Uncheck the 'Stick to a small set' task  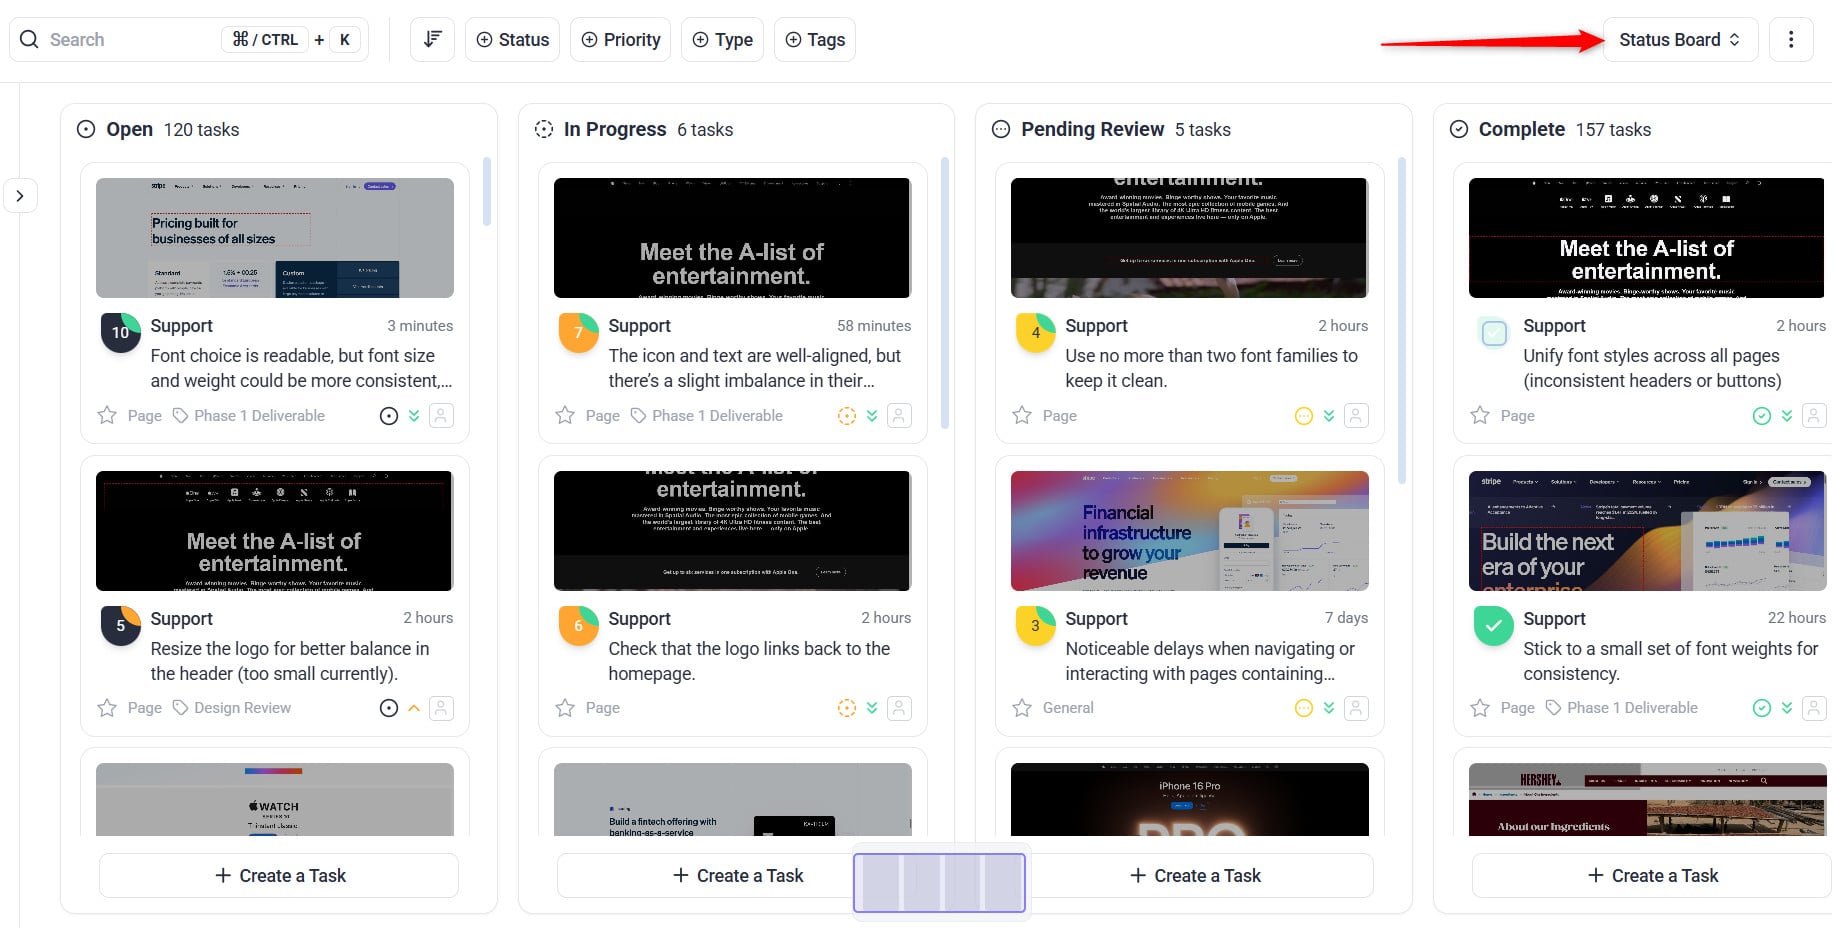(x=1493, y=626)
